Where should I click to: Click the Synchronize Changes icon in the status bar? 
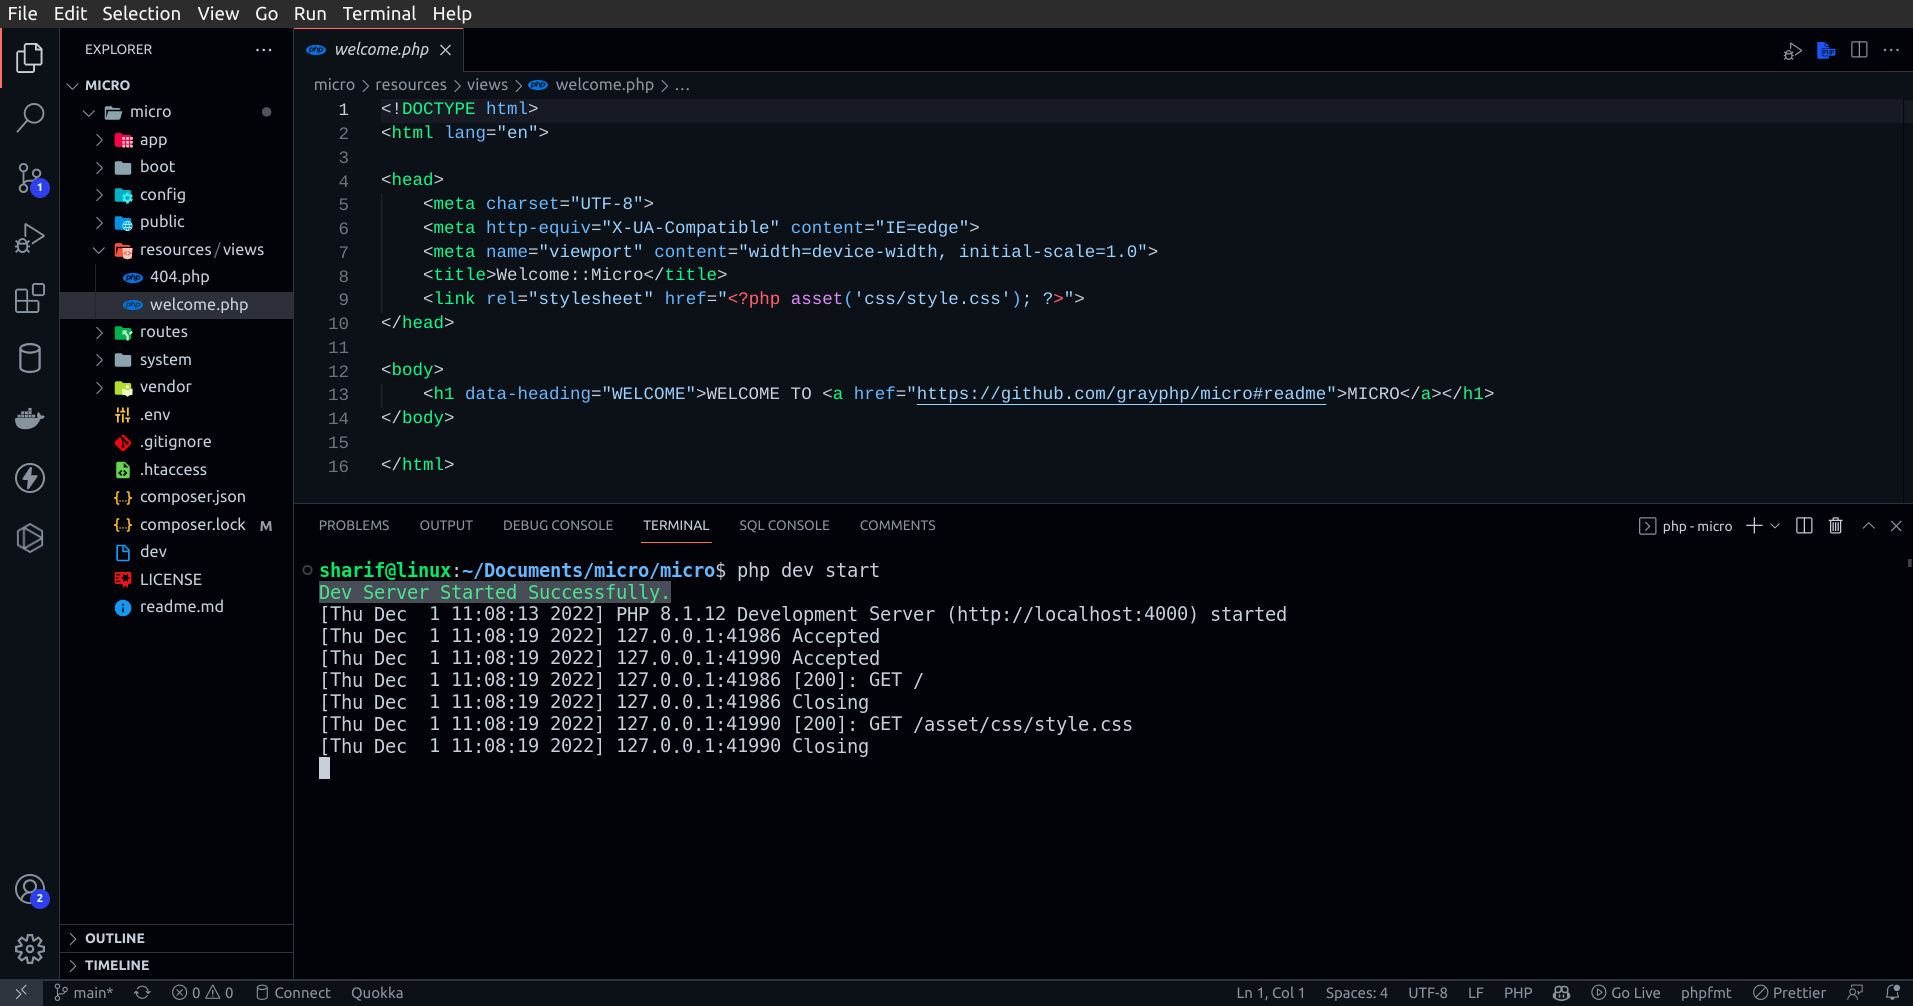point(142,993)
